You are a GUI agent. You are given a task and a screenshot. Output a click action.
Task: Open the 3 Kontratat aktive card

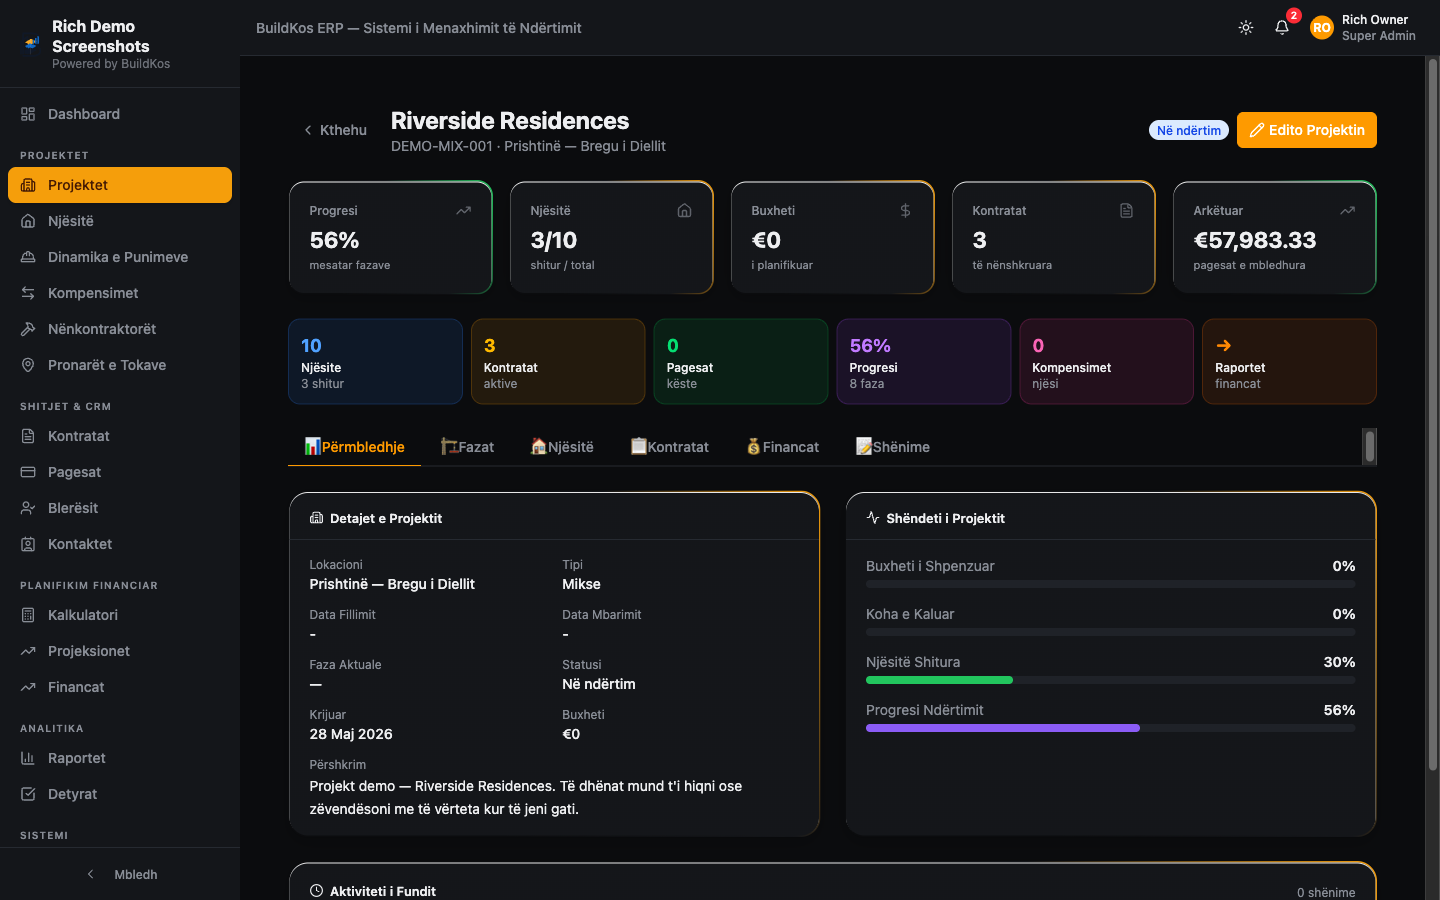tap(558, 361)
